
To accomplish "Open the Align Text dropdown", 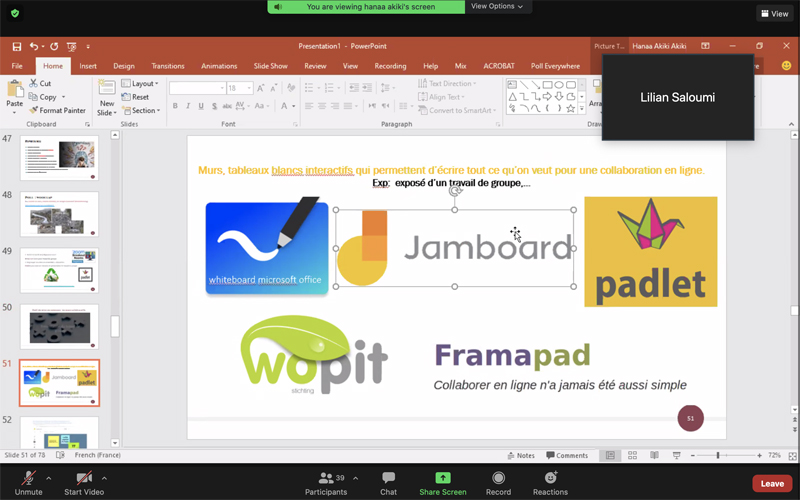I will point(441,97).
